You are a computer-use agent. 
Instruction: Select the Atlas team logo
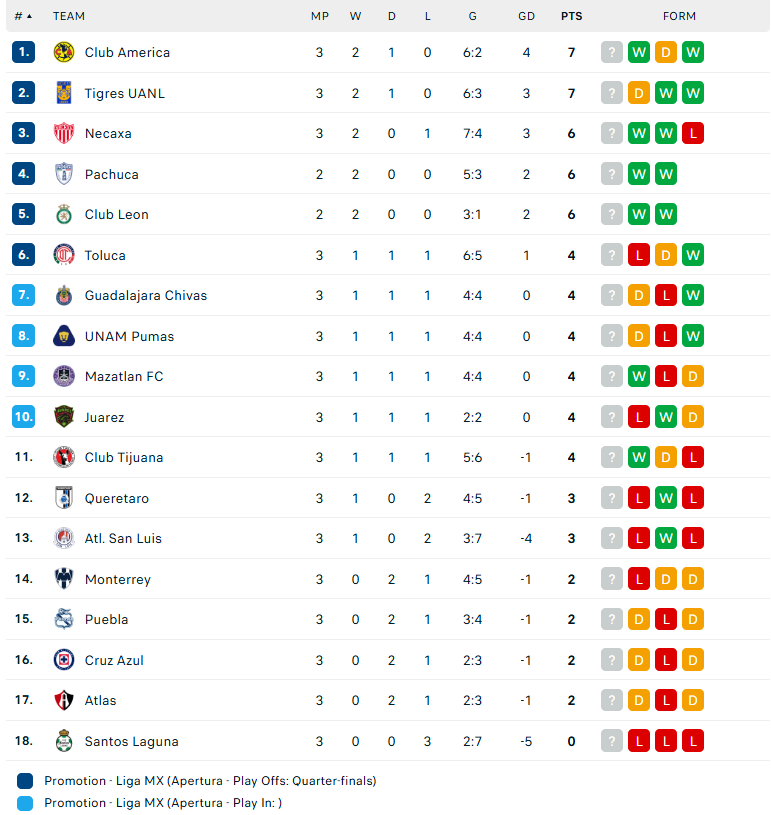point(64,700)
